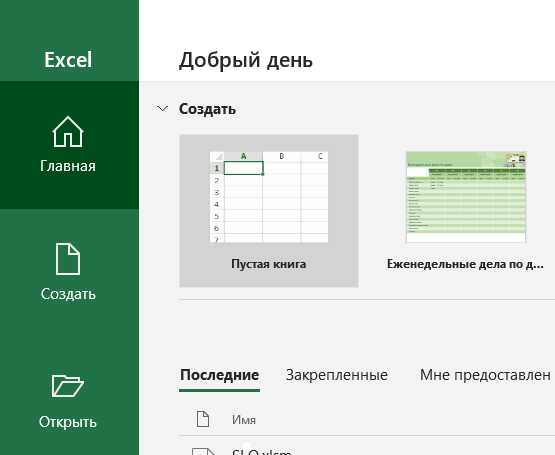The width and height of the screenshot is (555, 455).
Task: Open the Мне предоставлен shared tab
Action: coord(485,375)
